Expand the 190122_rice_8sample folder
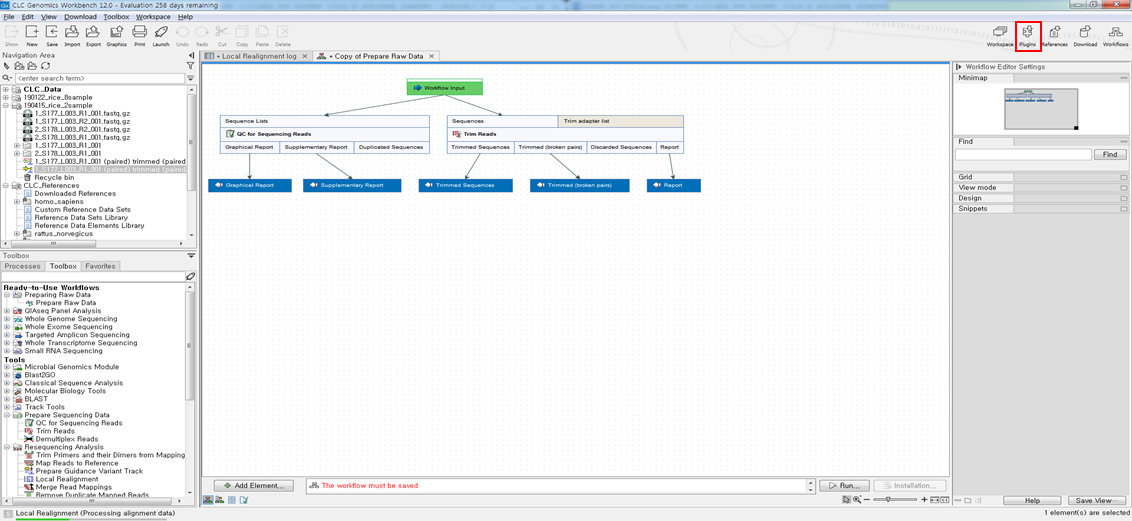The width and height of the screenshot is (1132, 521). tap(6, 97)
